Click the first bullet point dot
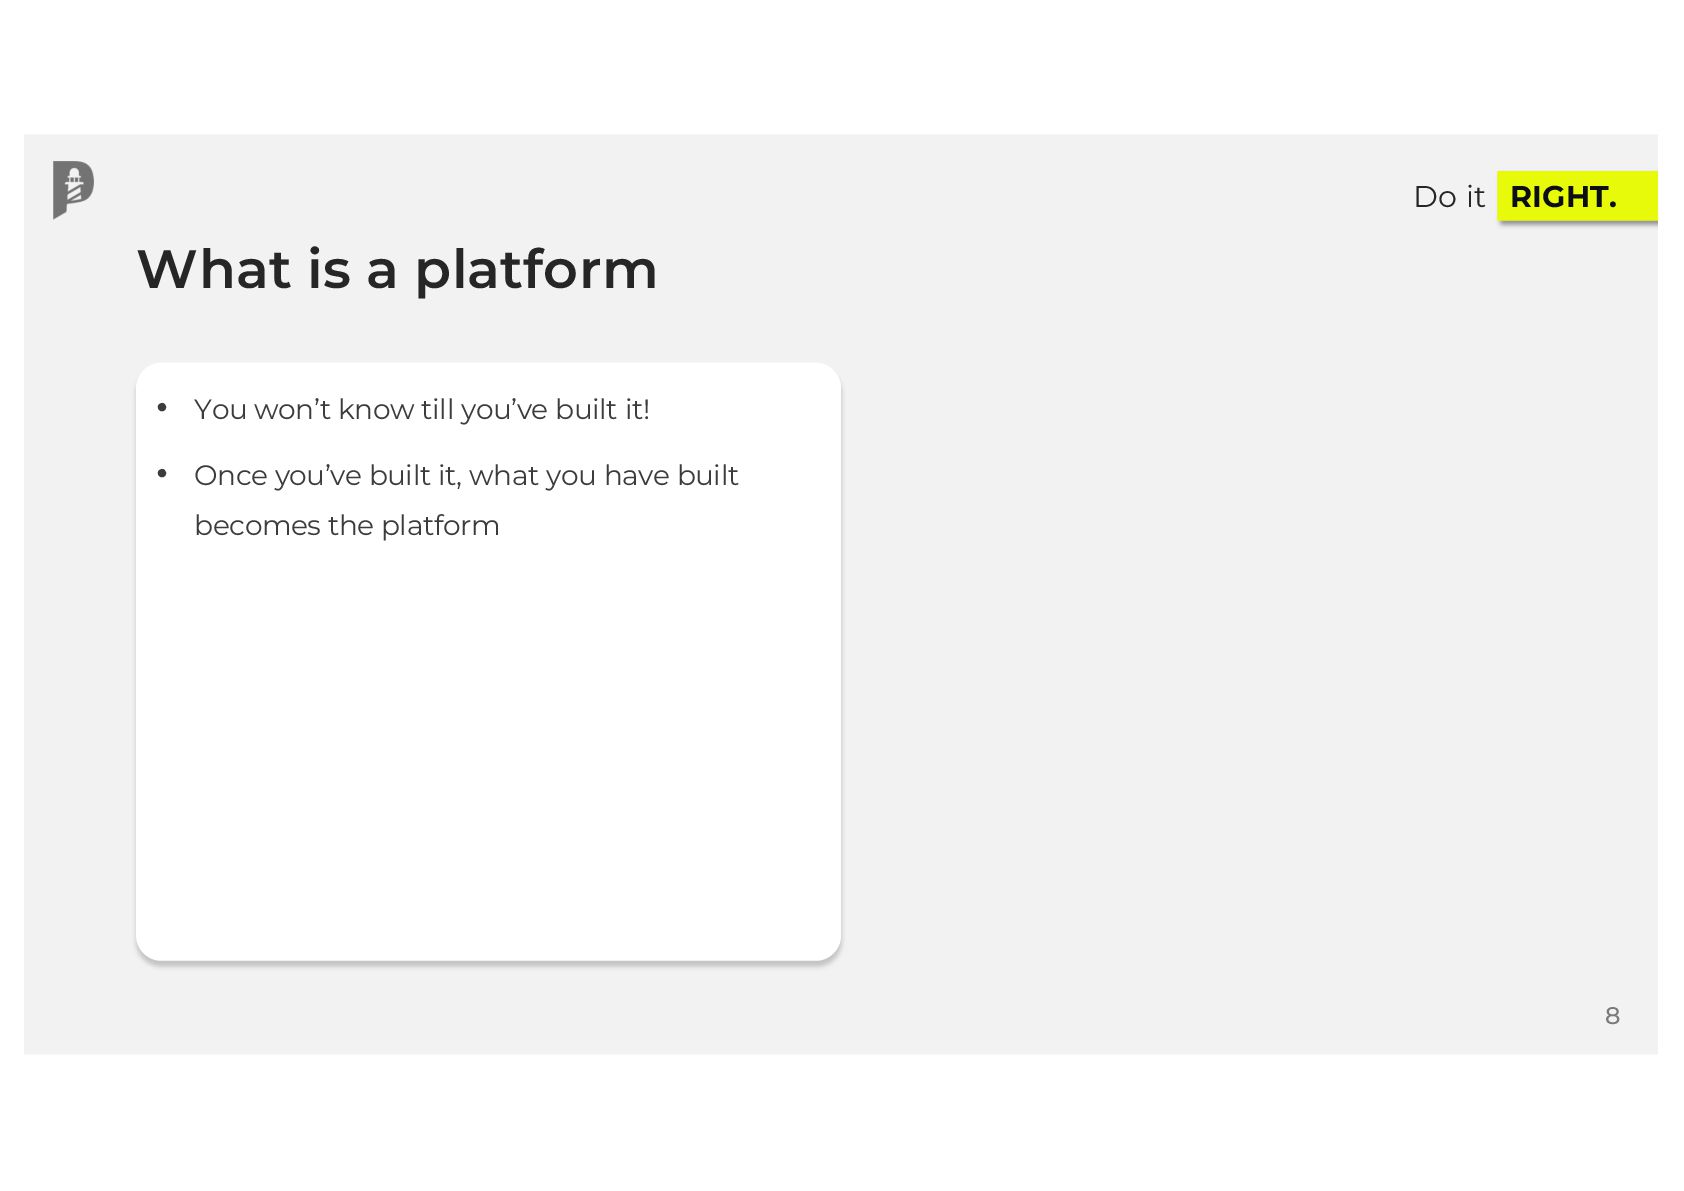This screenshot has height=1191, width=1684. click(162, 408)
